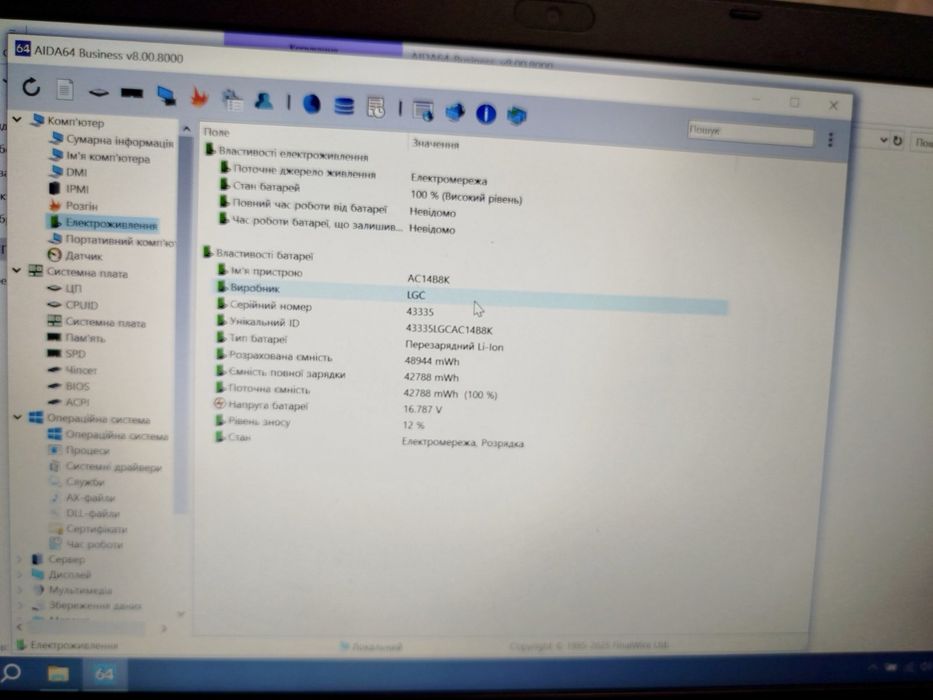Open the Report page icon in toolbar
Screen dimensions: 933x700
point(65,90)
